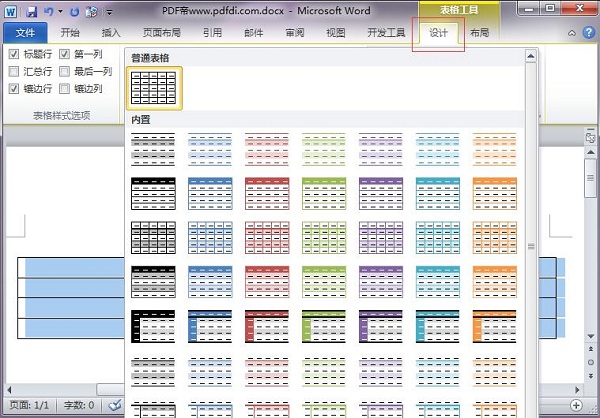Click the Word application icon
Image resolution: width=600 pixels, height=418 pixels.
click(x=10, y=11)
